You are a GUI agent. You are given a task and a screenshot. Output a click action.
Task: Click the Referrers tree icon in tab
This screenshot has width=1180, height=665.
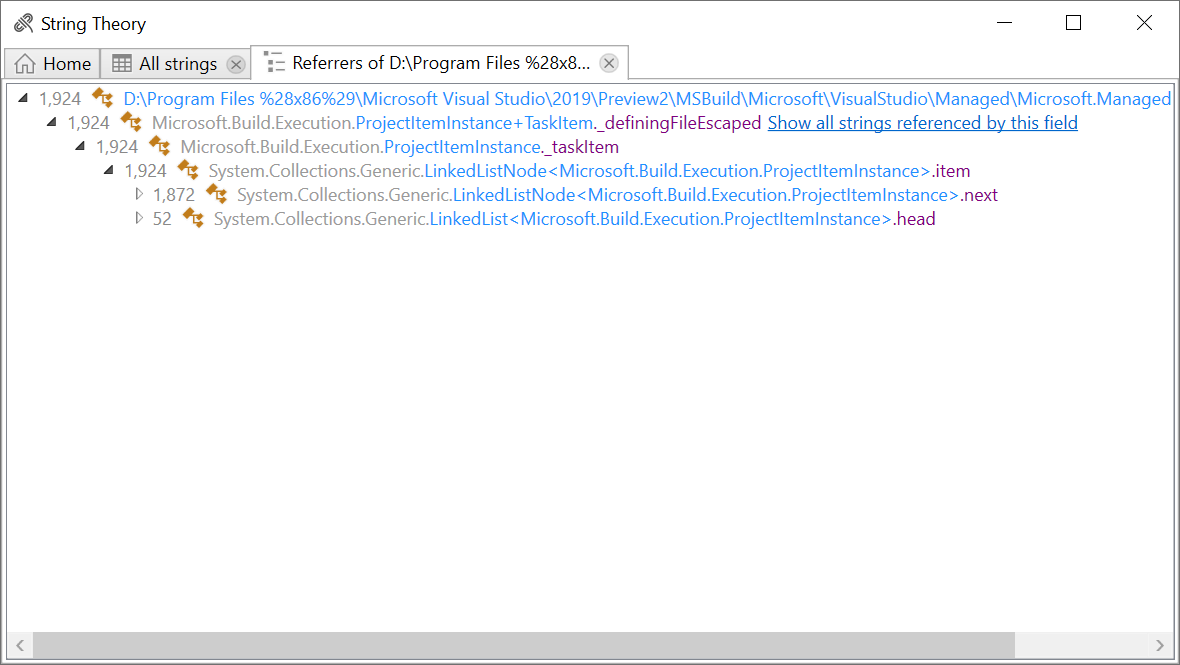pyautogui.click(x=275, y=62)
